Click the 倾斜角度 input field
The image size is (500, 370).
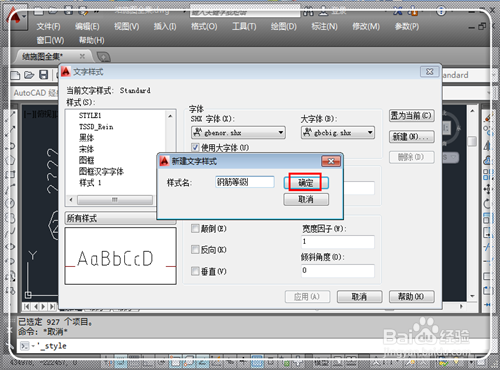click(x=338, y=271)
